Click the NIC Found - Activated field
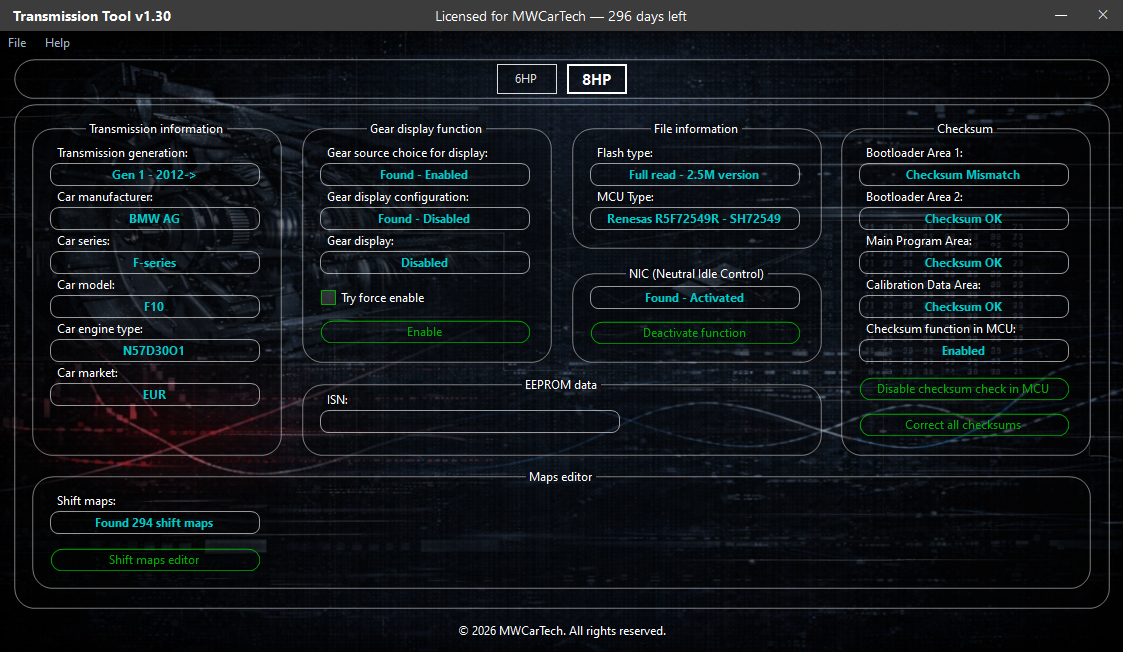Screen dimensions: 1123x652 695,297
